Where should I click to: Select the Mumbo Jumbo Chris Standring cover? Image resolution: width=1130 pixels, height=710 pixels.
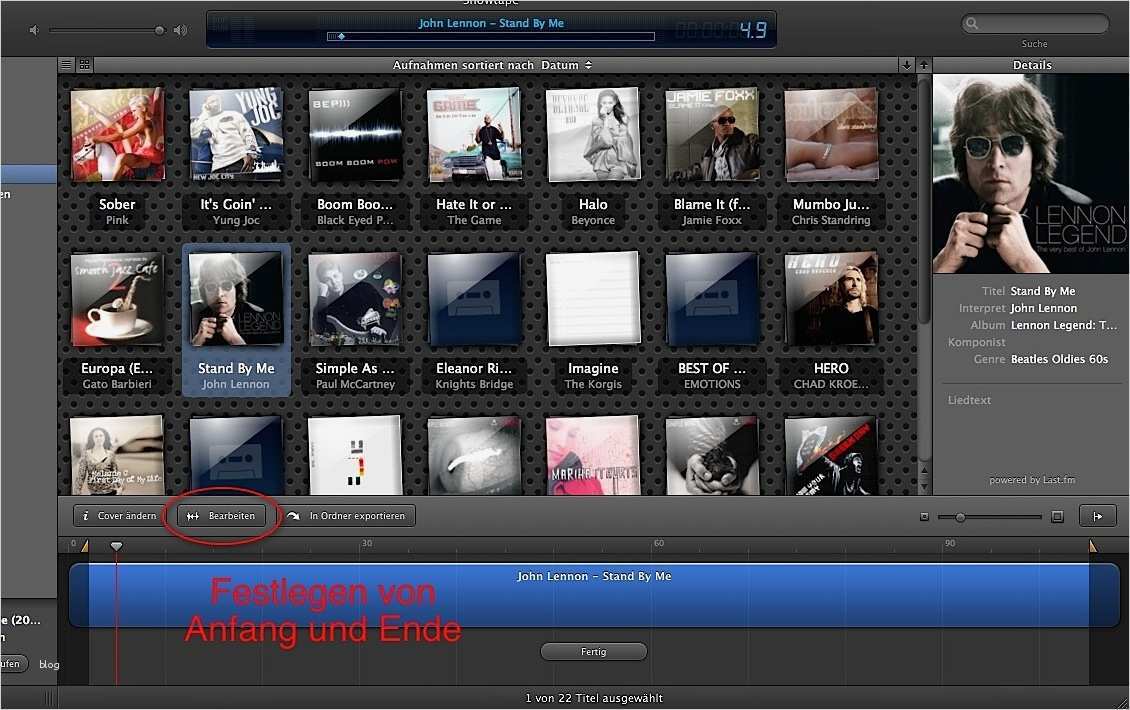(831, 134)
